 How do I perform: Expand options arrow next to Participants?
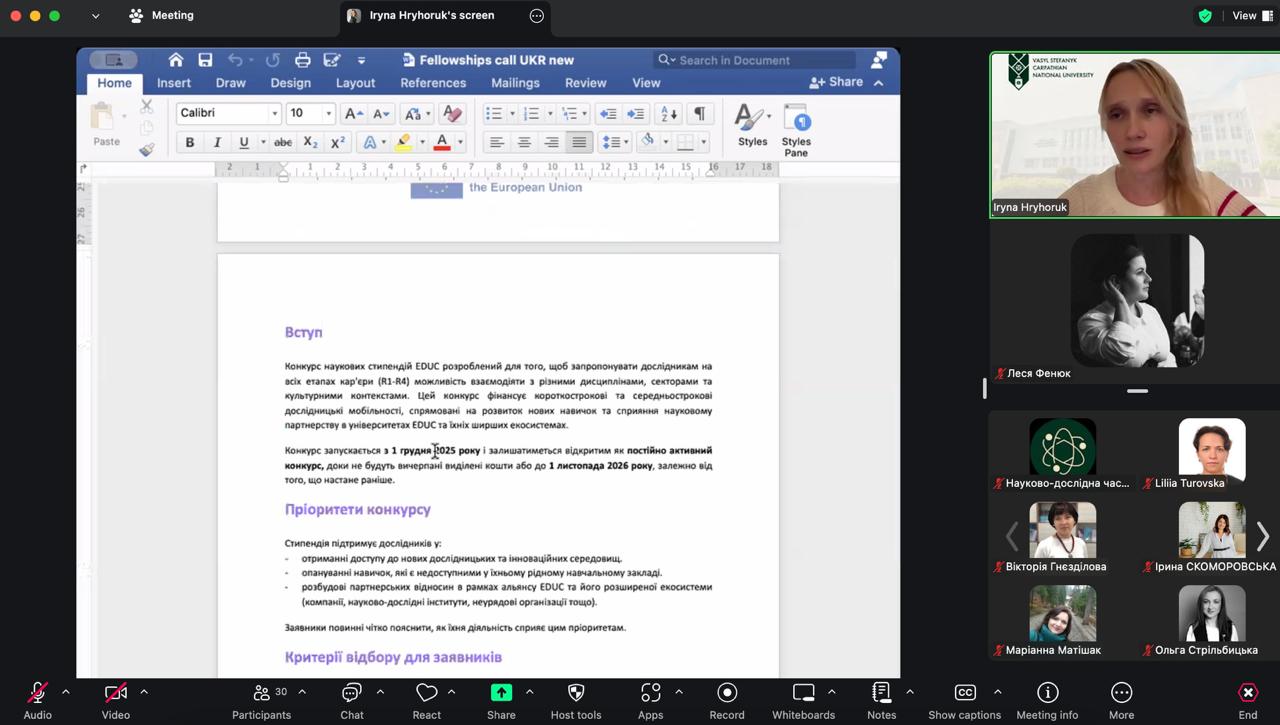pos(302,692)
